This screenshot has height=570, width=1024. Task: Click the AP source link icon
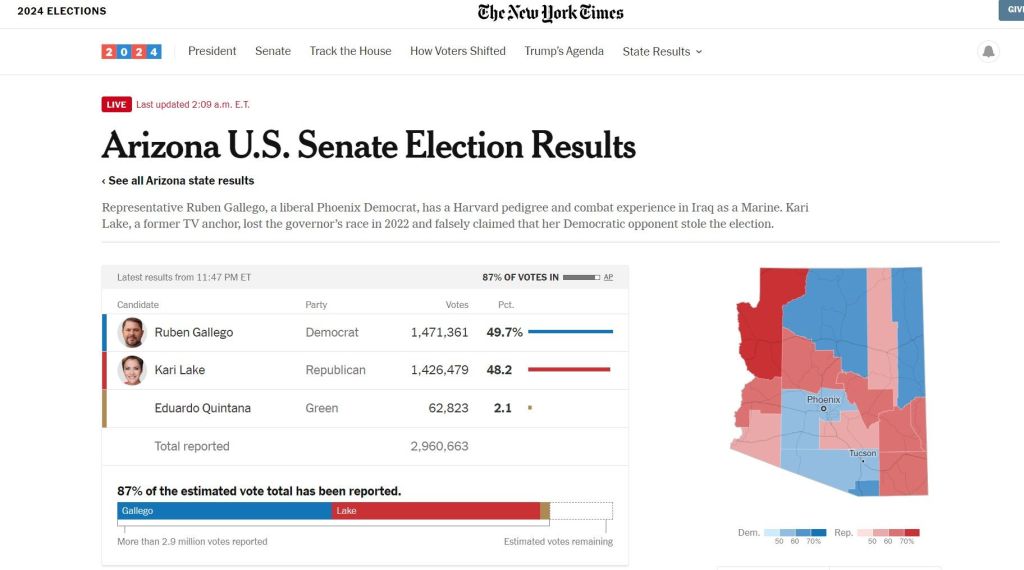608,277
